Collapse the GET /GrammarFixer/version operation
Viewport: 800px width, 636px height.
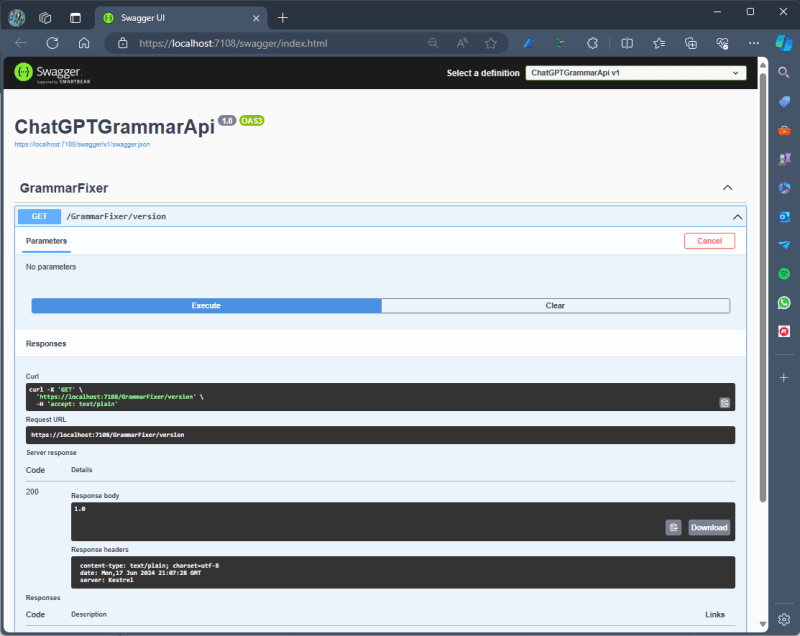[737, 217]
